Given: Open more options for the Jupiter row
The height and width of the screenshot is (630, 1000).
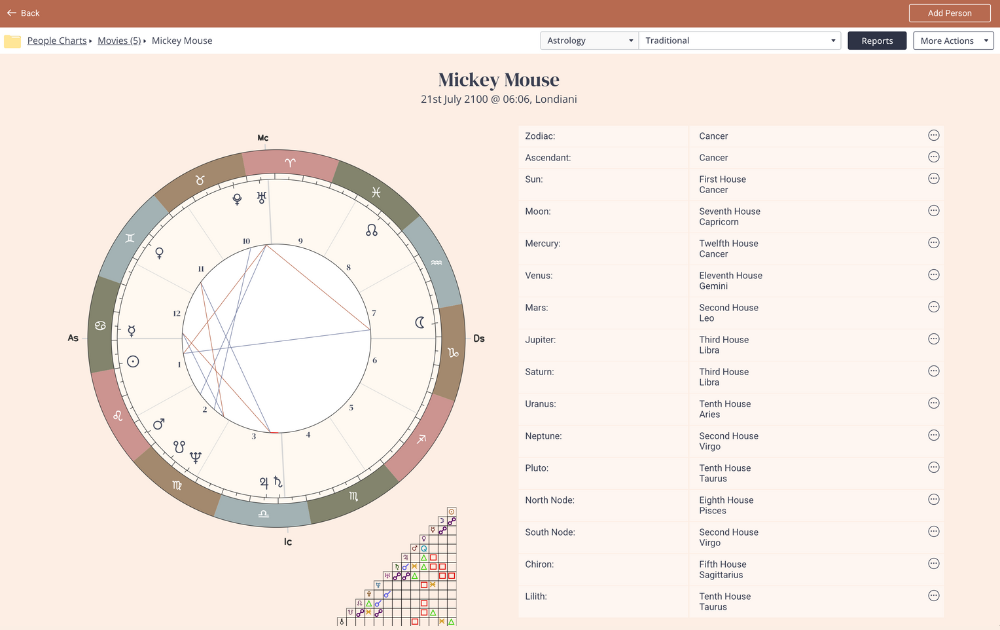Looking at the screenshot, I should (934, 339).
